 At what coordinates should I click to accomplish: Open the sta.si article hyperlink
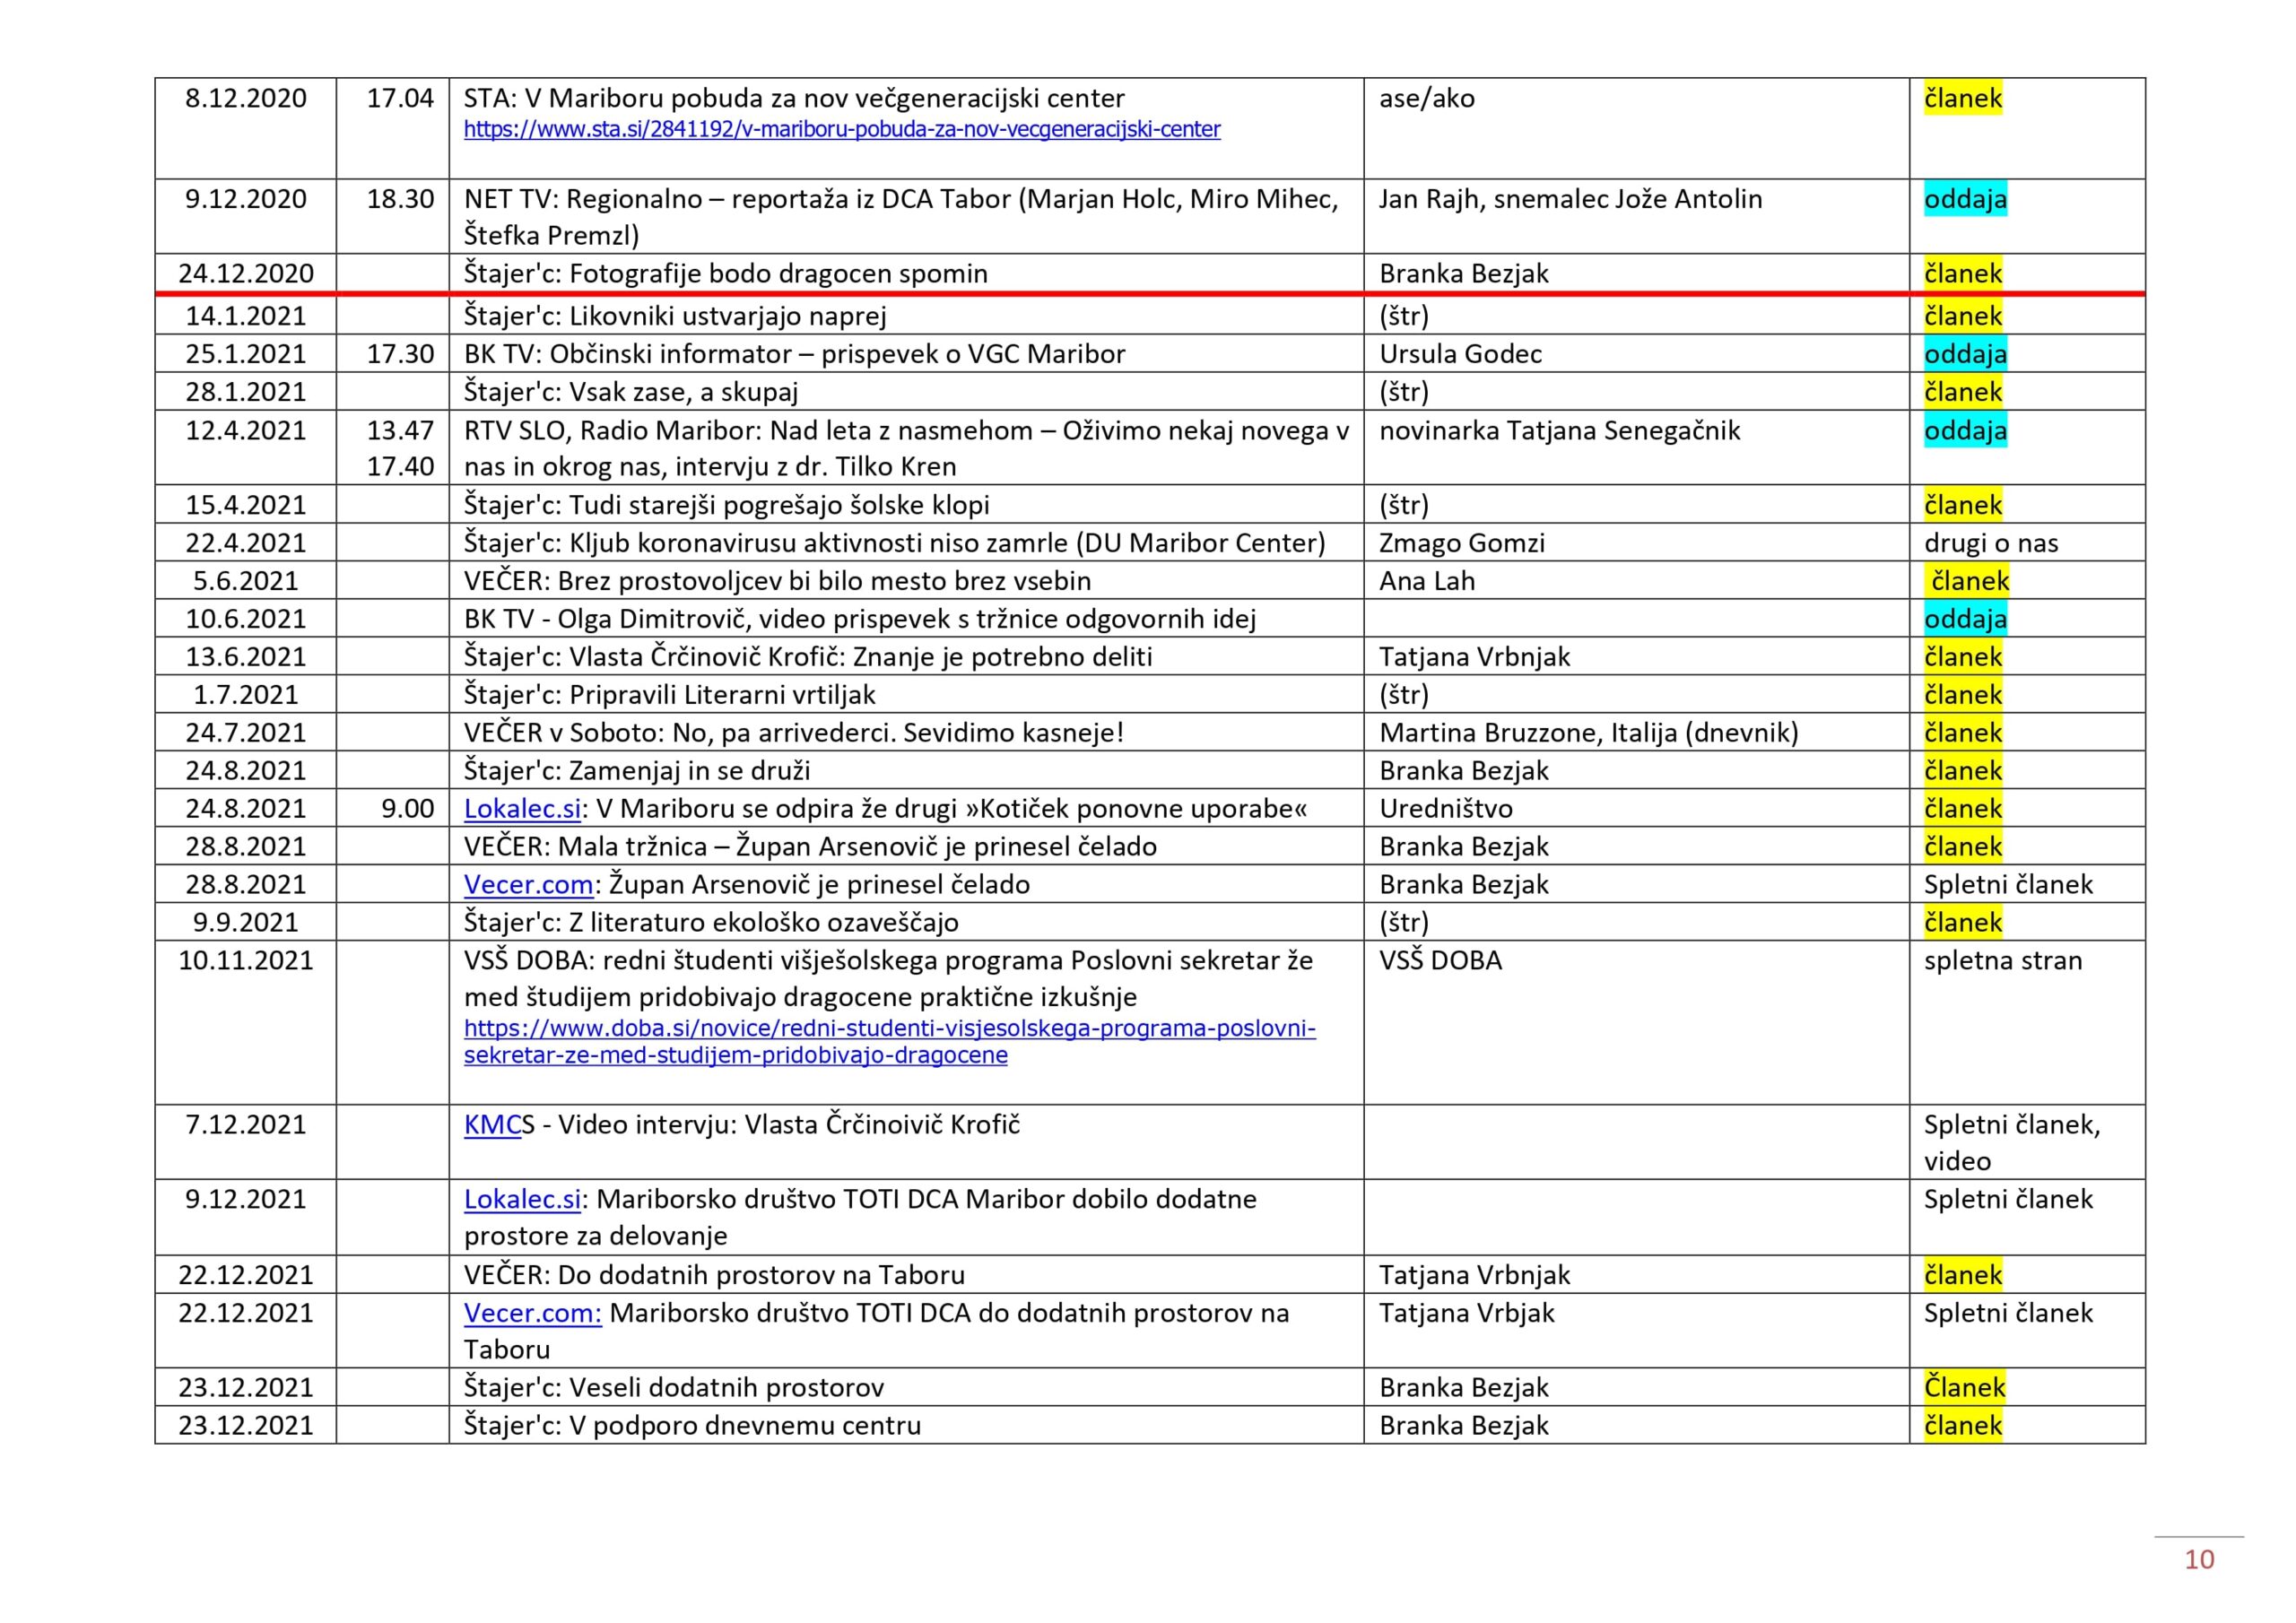point(841,130)
